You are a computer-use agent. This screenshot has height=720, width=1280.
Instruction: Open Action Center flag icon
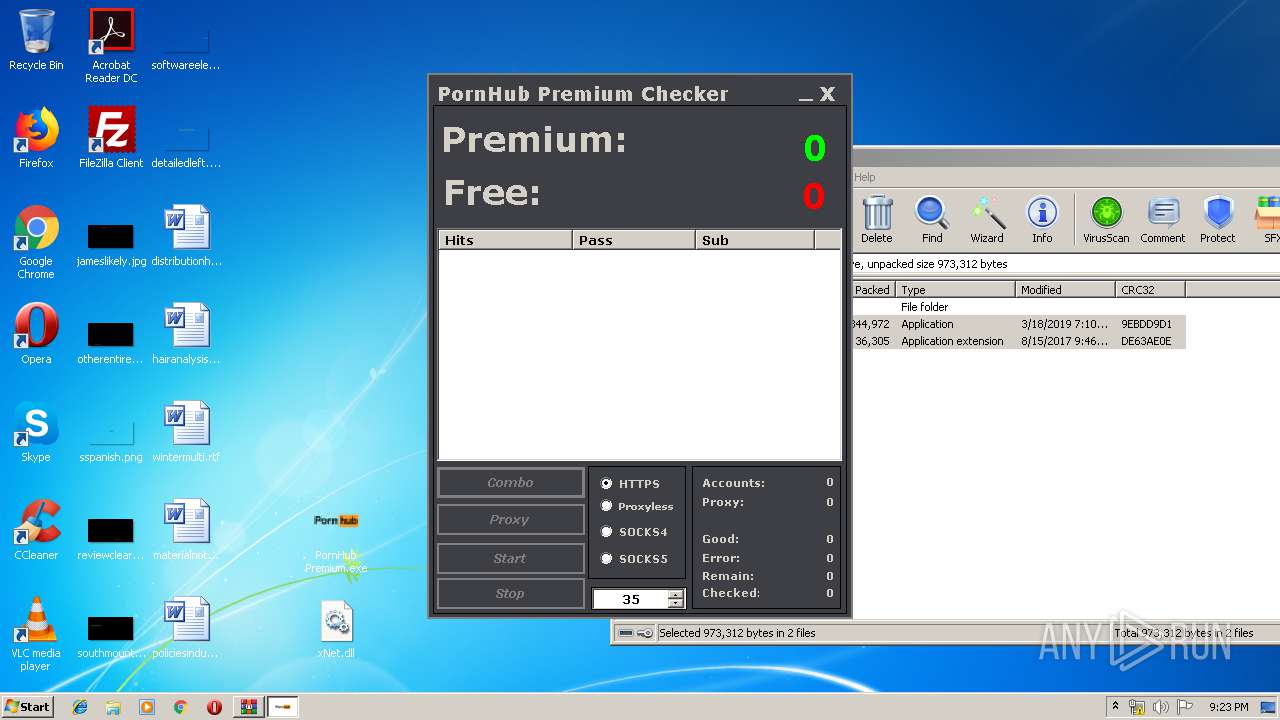point(1183,707)
